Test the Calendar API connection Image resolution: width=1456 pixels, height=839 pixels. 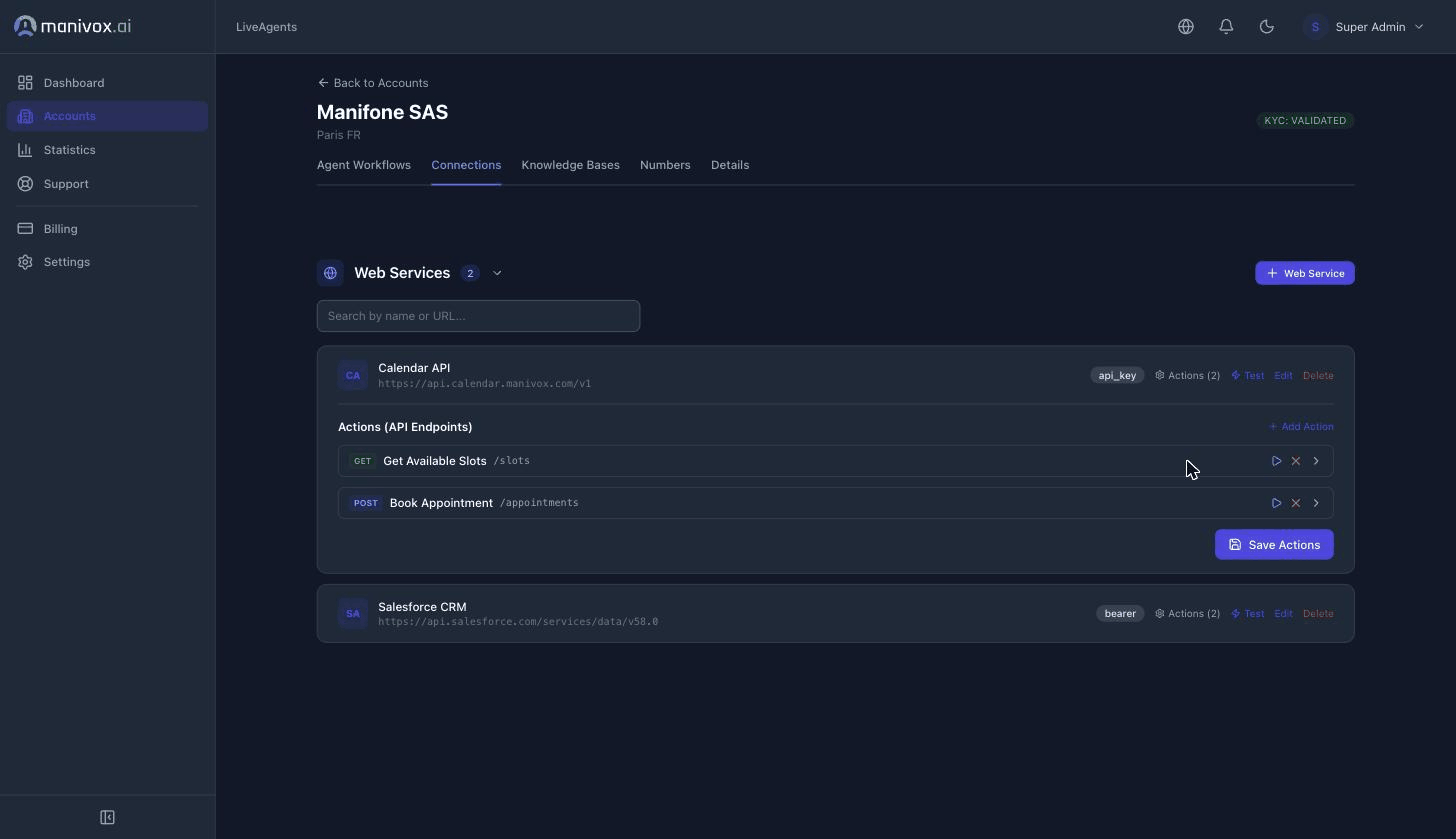[x=1248, y=376]
